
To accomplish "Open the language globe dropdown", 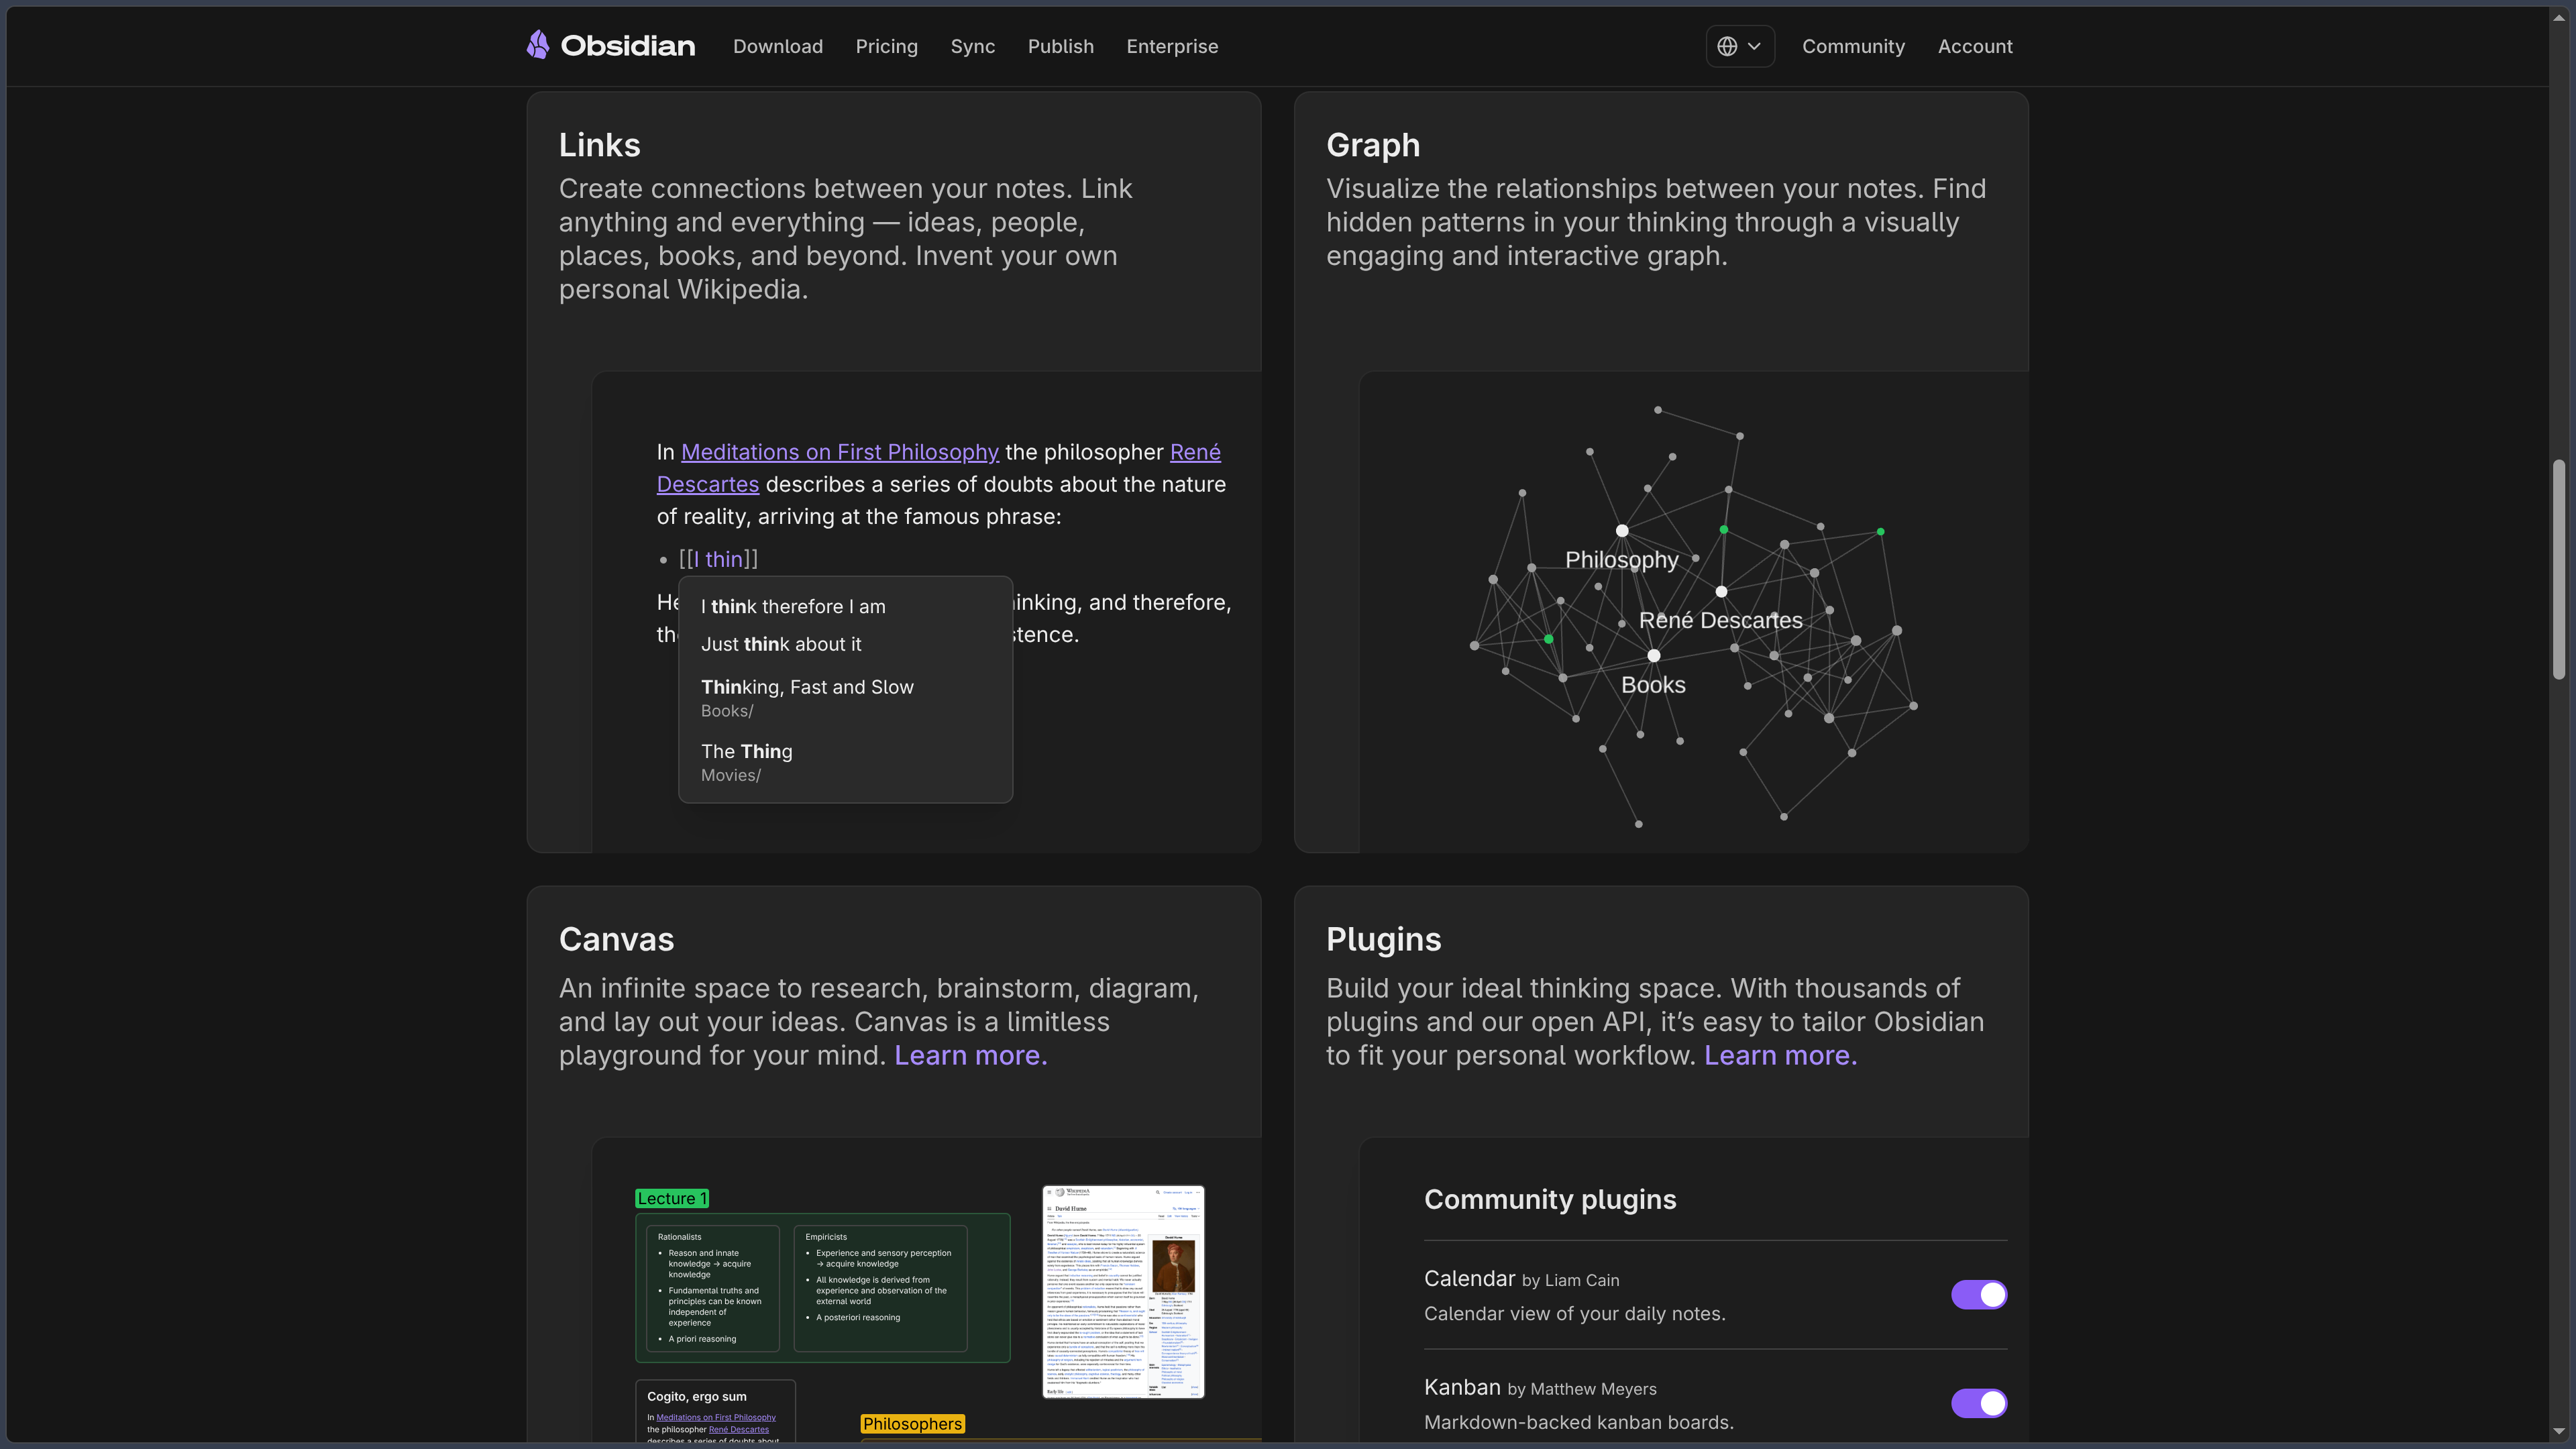I will [x=1740, y=46].
